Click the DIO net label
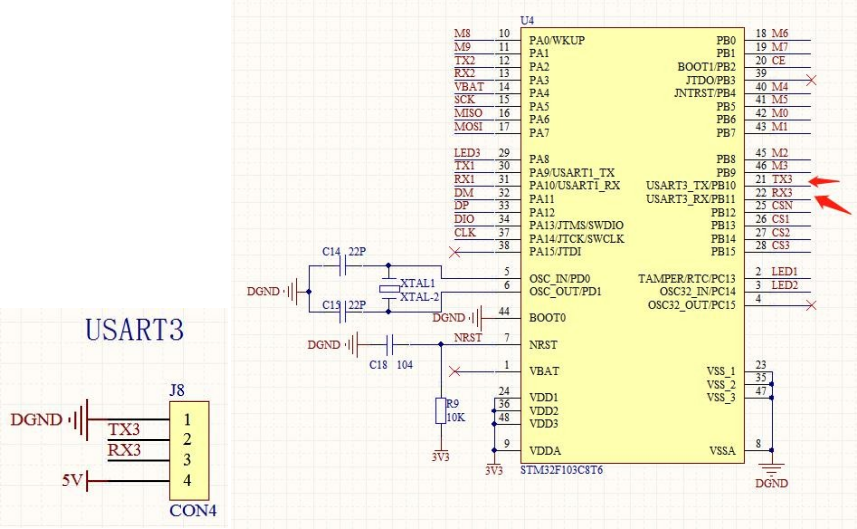 coord(464,219)
